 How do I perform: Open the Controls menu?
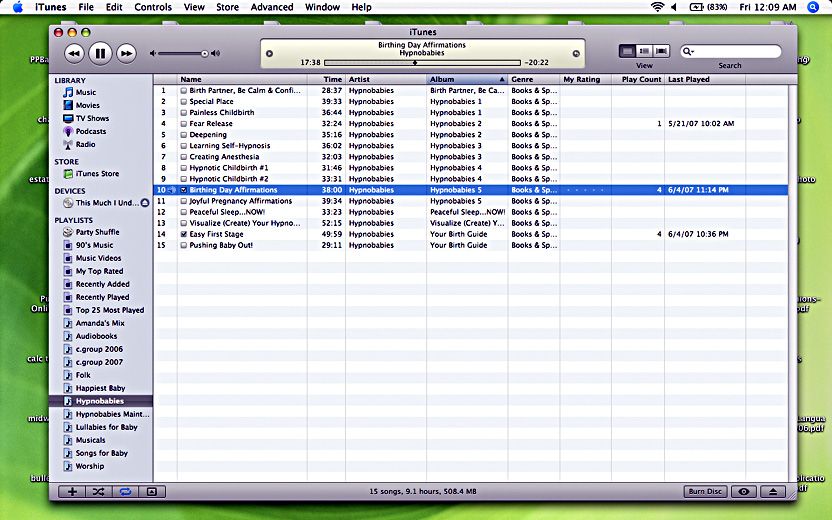click(153, 7)
